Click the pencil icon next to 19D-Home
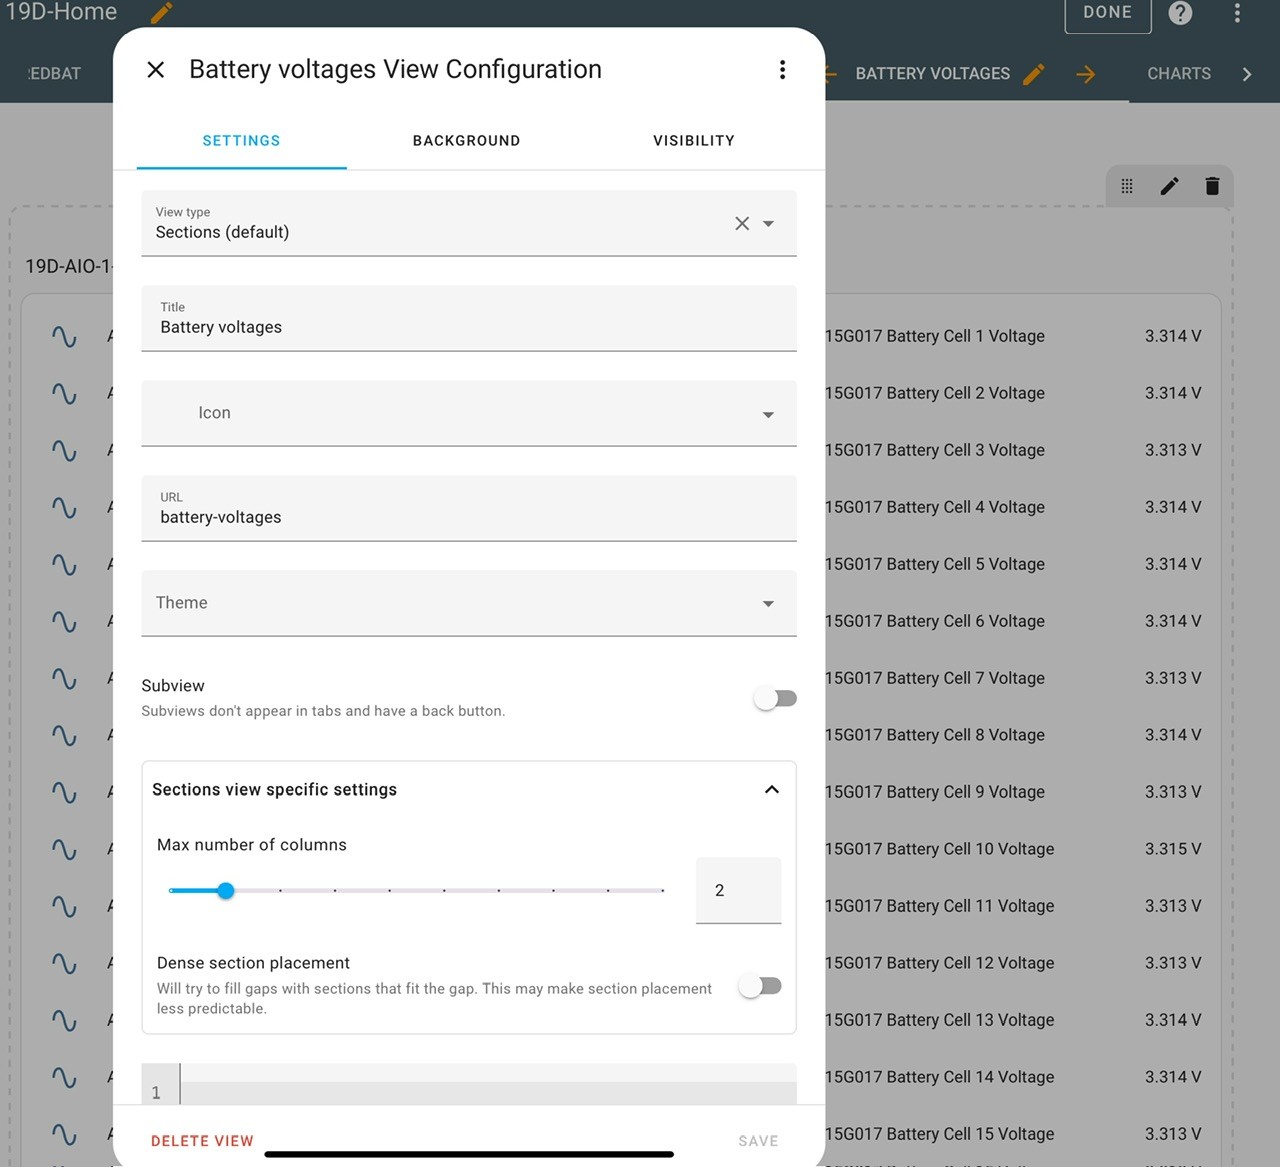 click(161, 12)
